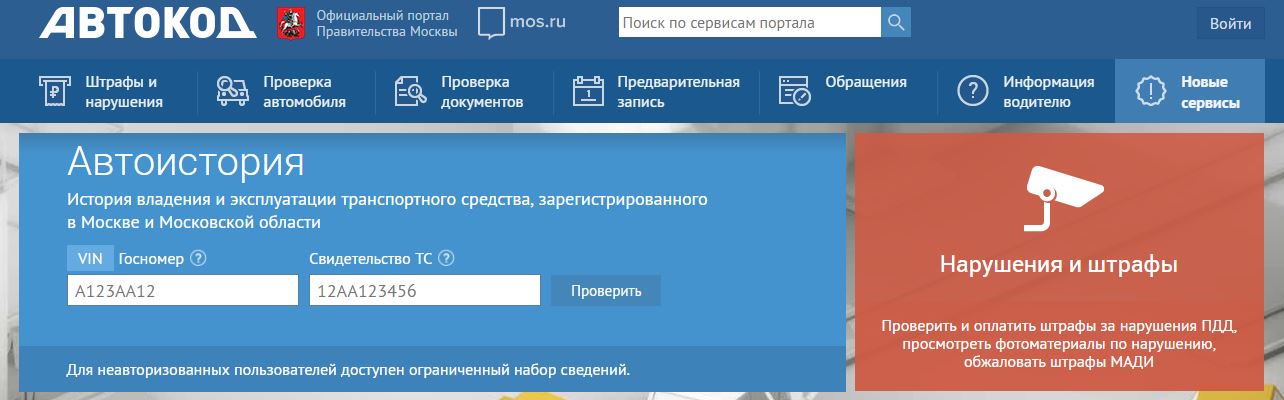Screen dimensions: 1284x400
Task: Click the Проверить button
Action: tap(606, 291)
